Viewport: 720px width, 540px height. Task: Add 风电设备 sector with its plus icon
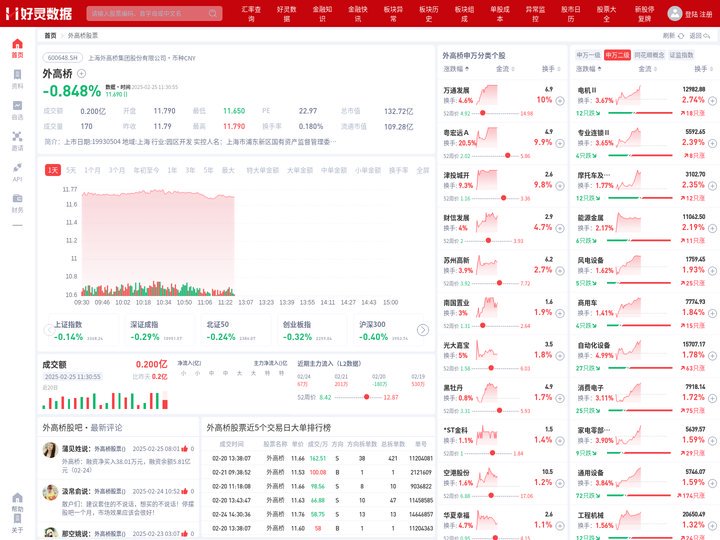tap(712, 270)
